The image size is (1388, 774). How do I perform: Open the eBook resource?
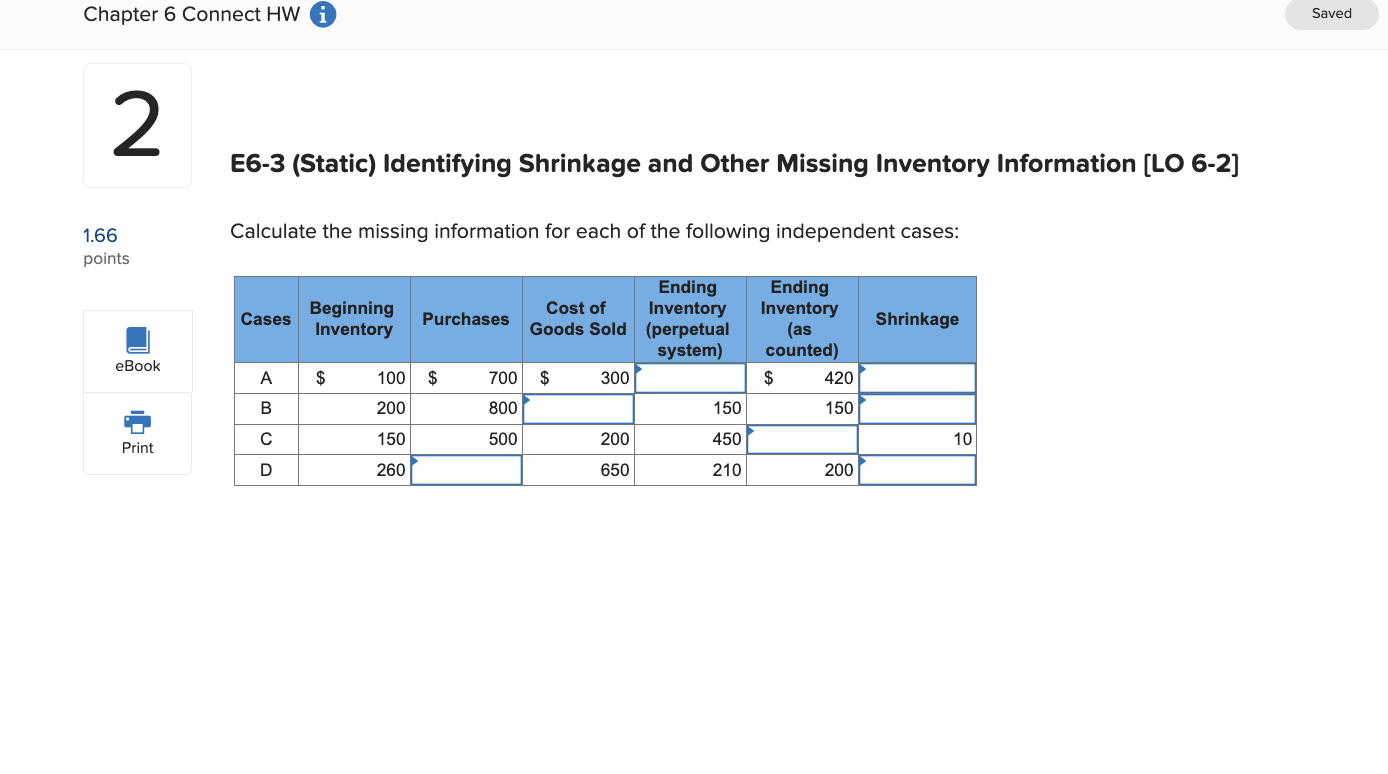tap(137, 350)
